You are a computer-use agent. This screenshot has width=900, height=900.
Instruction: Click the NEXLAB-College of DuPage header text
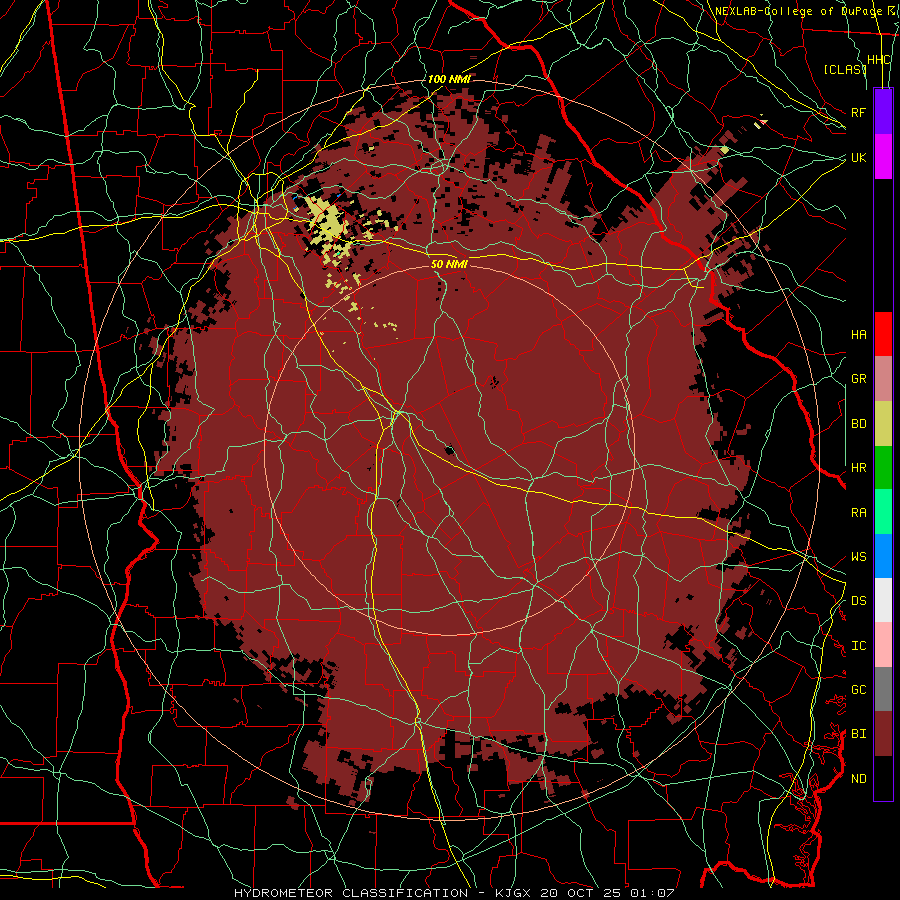point(800,11)
